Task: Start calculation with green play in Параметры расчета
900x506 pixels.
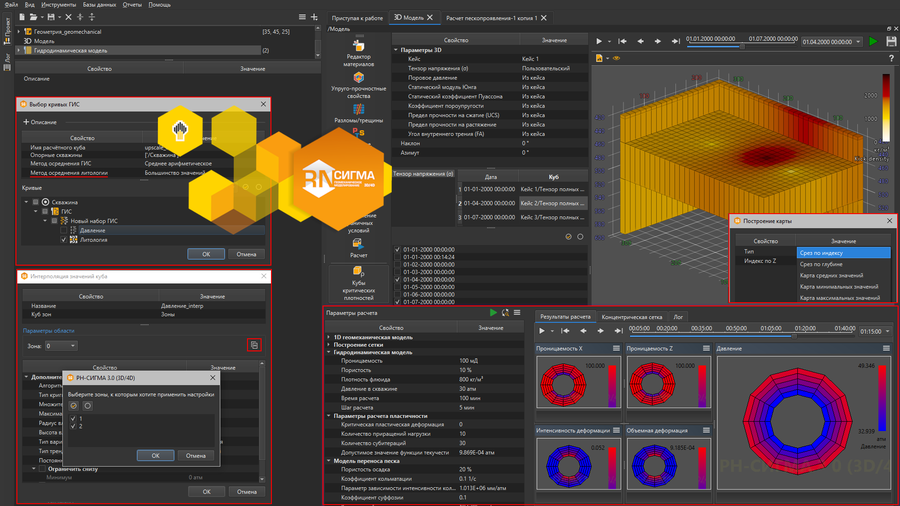Action: pyautogui.click(x=493, y=313)
